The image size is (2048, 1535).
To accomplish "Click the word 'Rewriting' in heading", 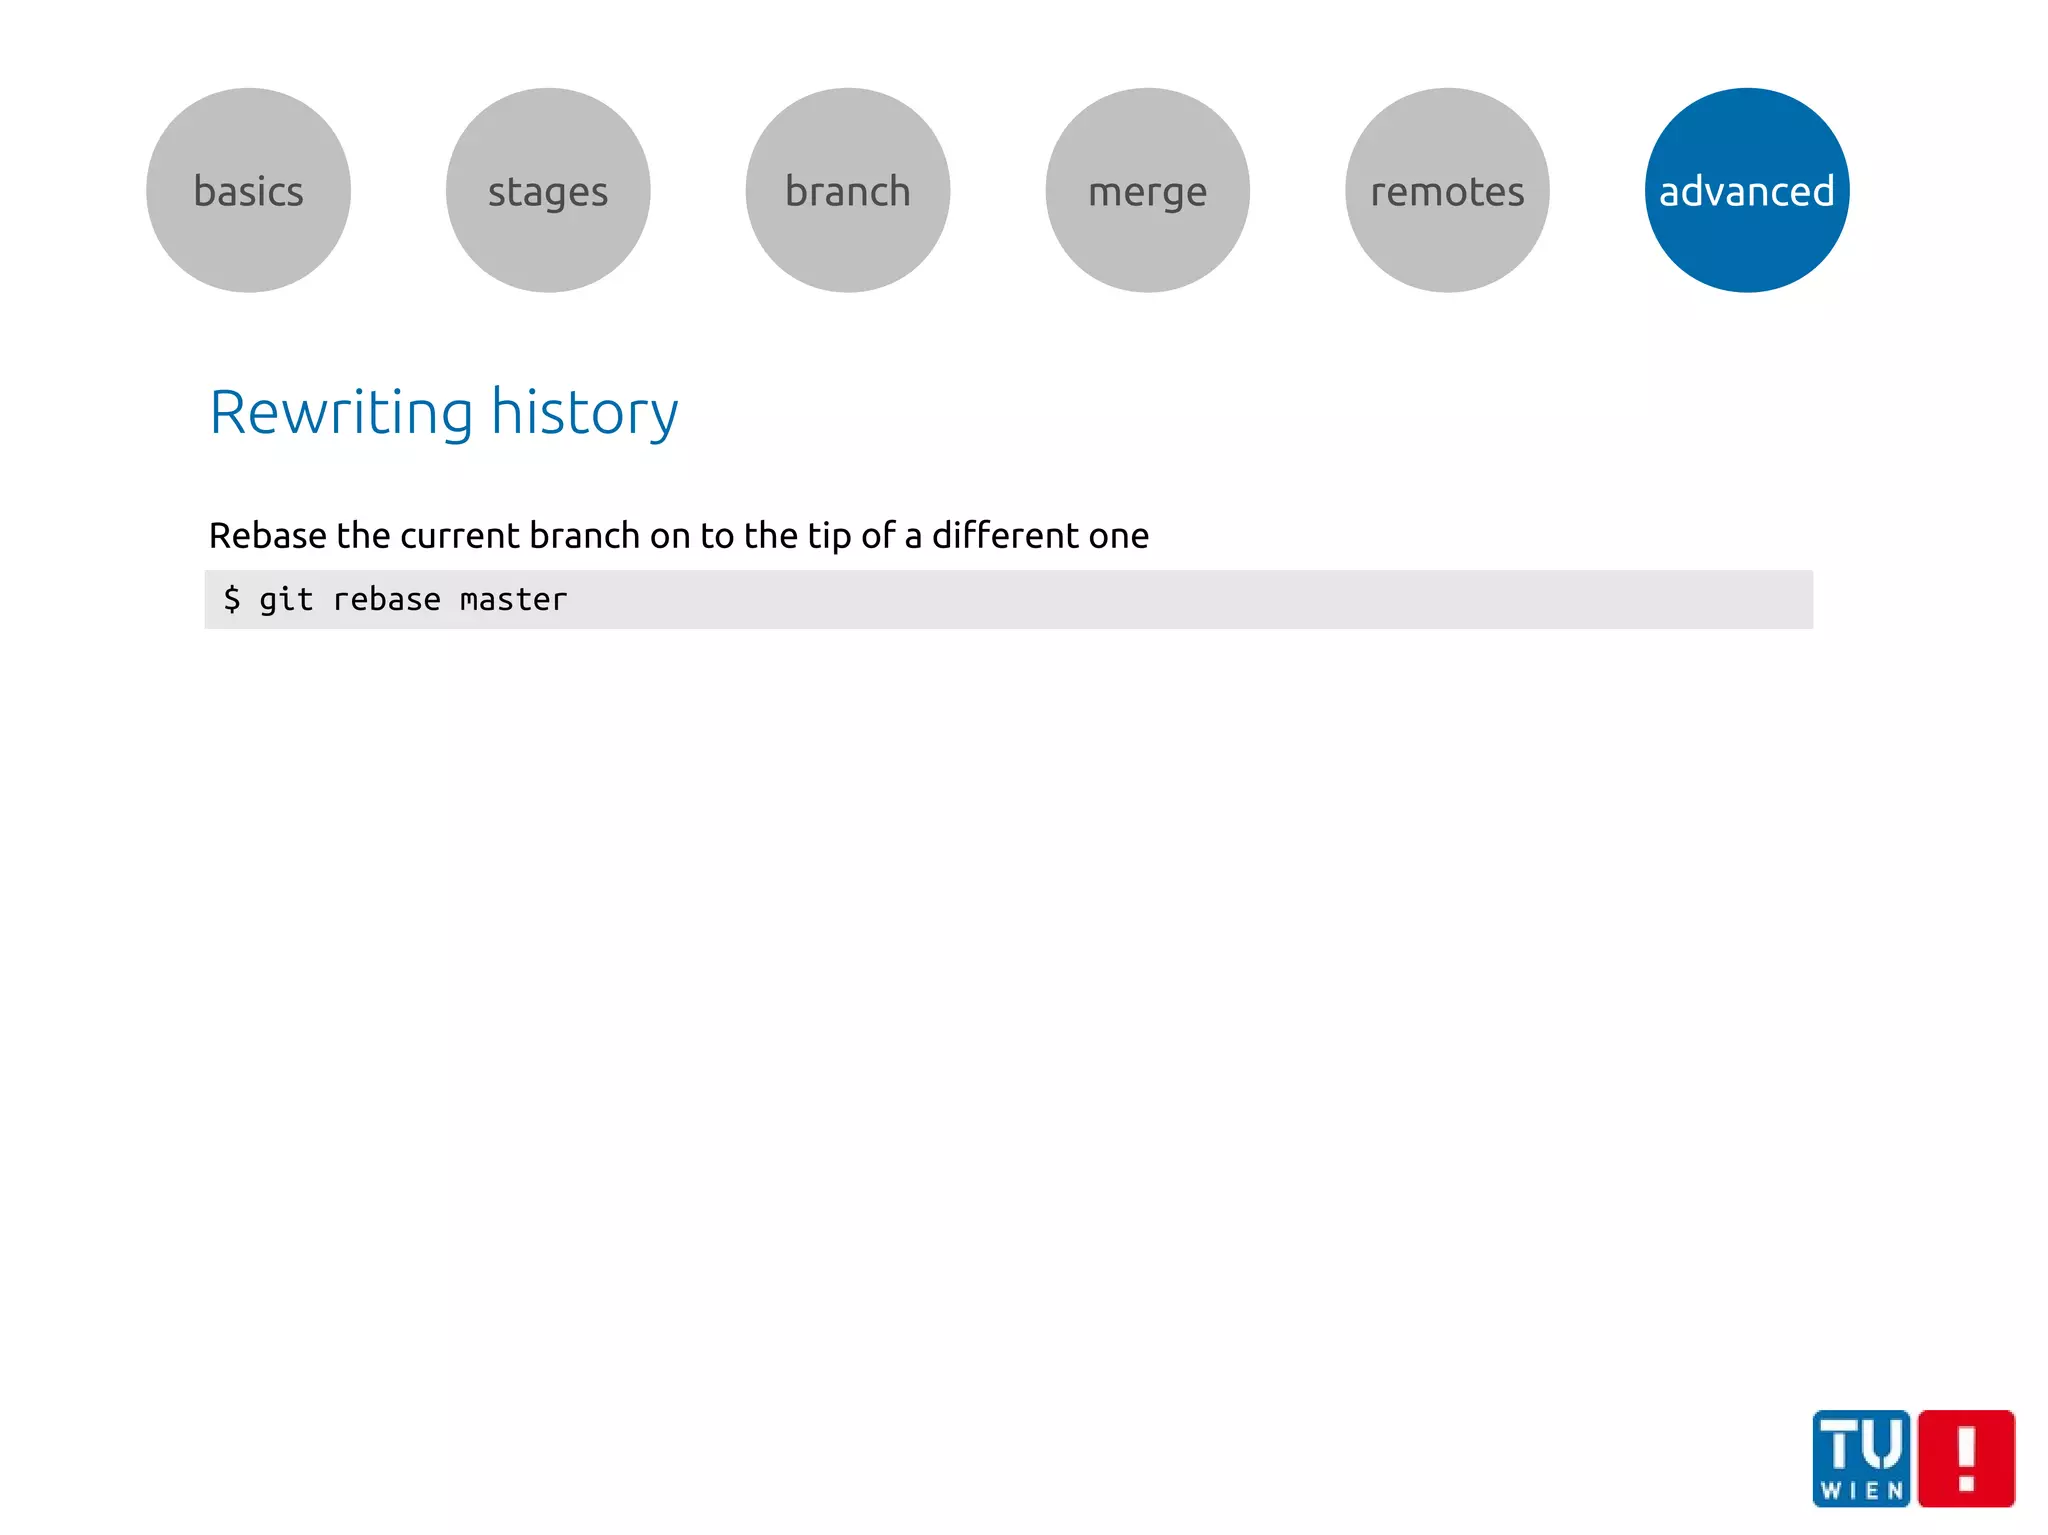I will coord(341,412).
